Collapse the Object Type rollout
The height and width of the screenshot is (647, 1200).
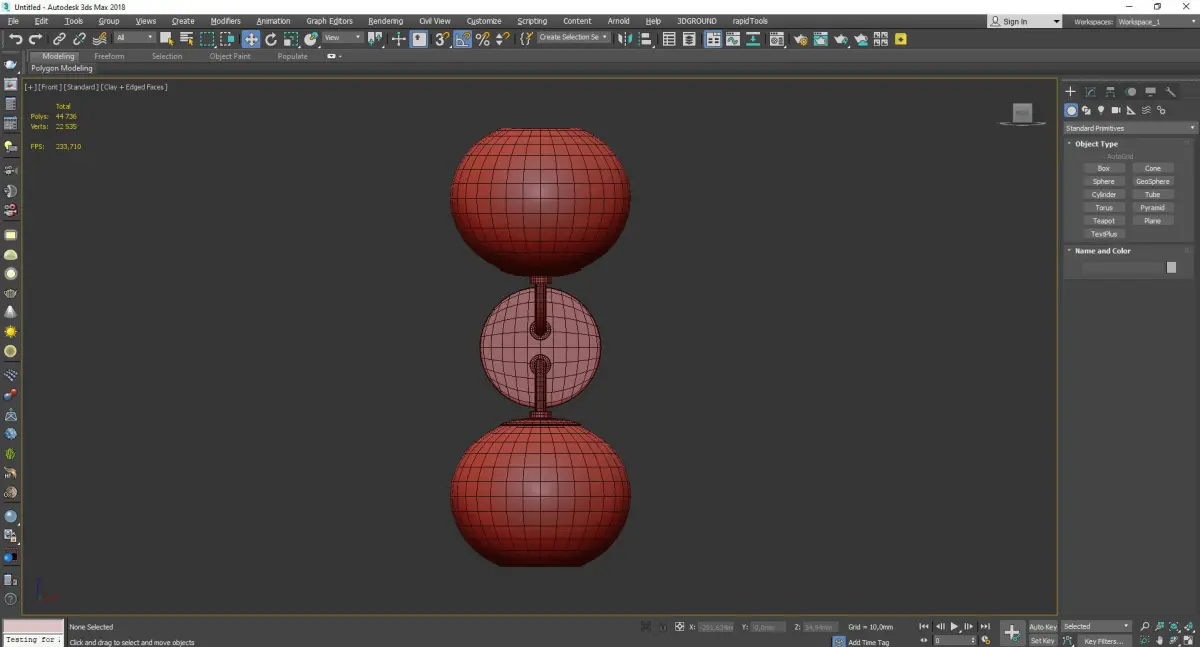(1096, 144)
